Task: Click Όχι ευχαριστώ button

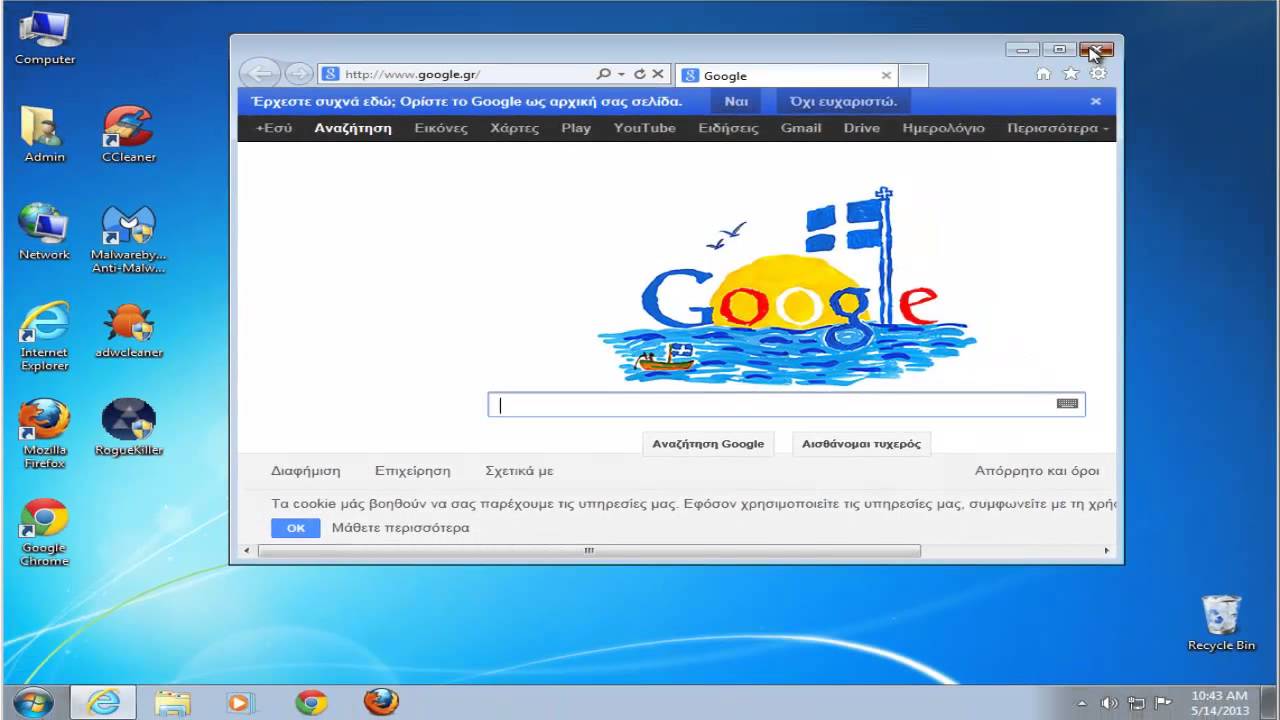Action: (x=843, y=101)
